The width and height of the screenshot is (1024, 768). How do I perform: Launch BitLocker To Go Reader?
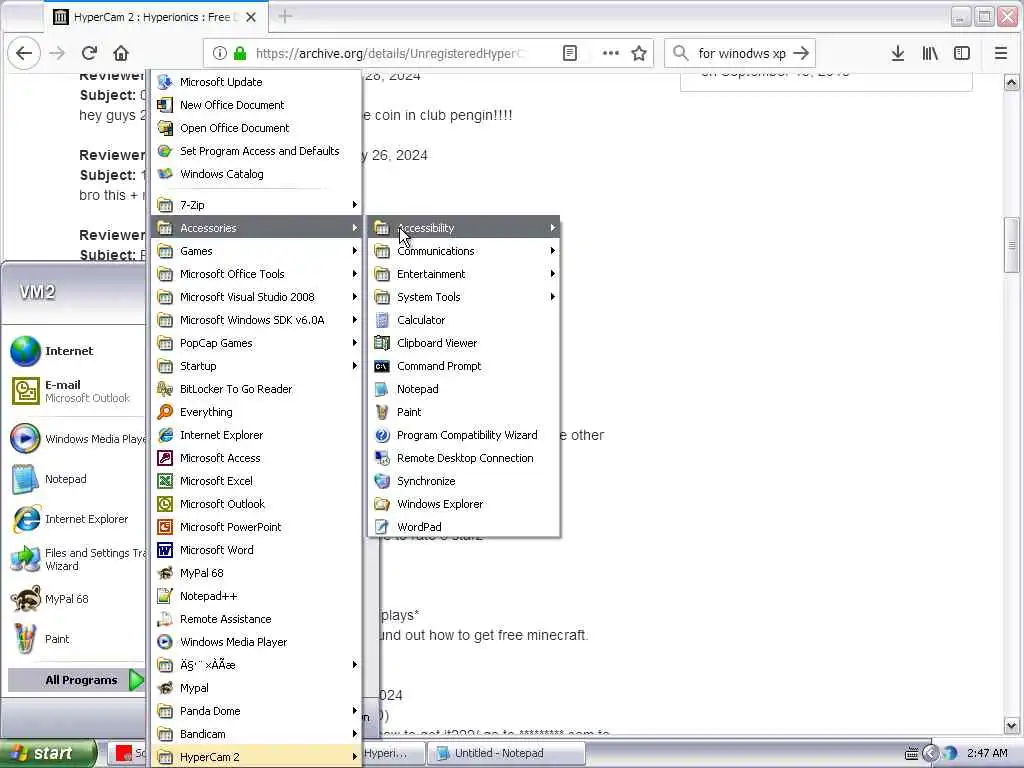pos(257,389)
